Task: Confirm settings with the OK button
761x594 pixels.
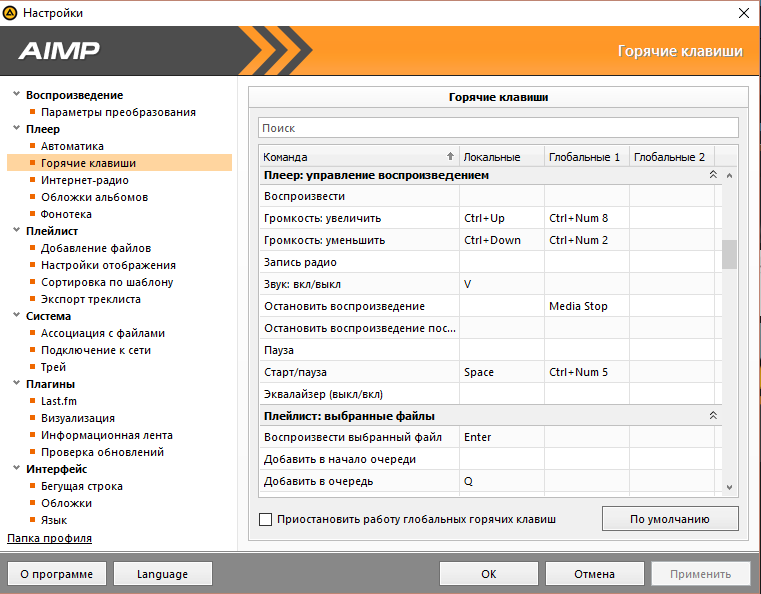Action: 489,574
